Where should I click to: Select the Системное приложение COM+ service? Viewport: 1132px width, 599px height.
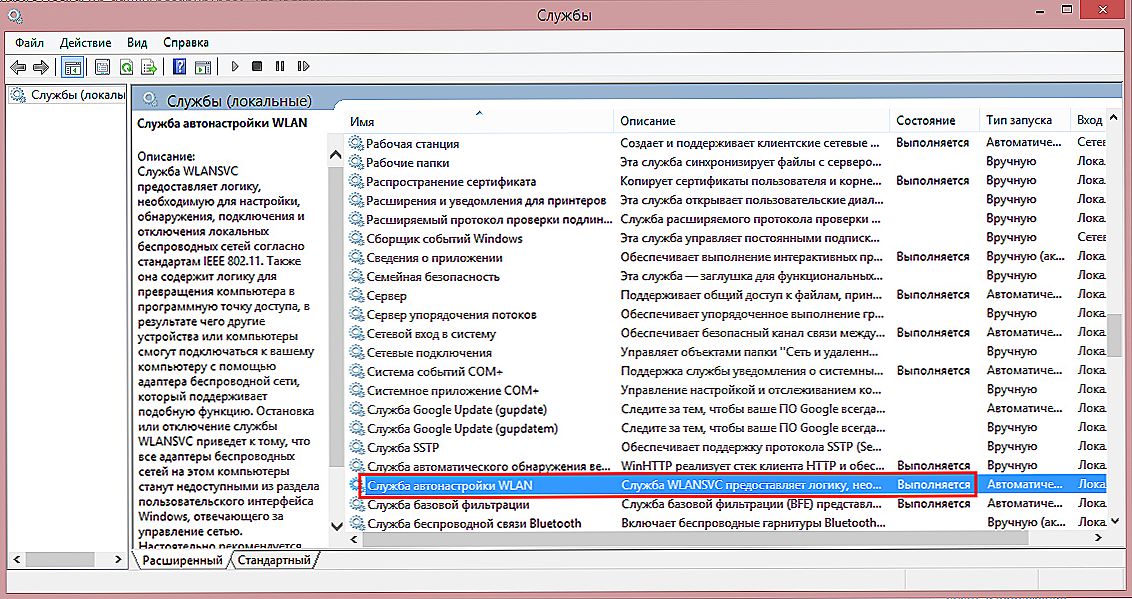pyautogui.click(x=453, y=390)
